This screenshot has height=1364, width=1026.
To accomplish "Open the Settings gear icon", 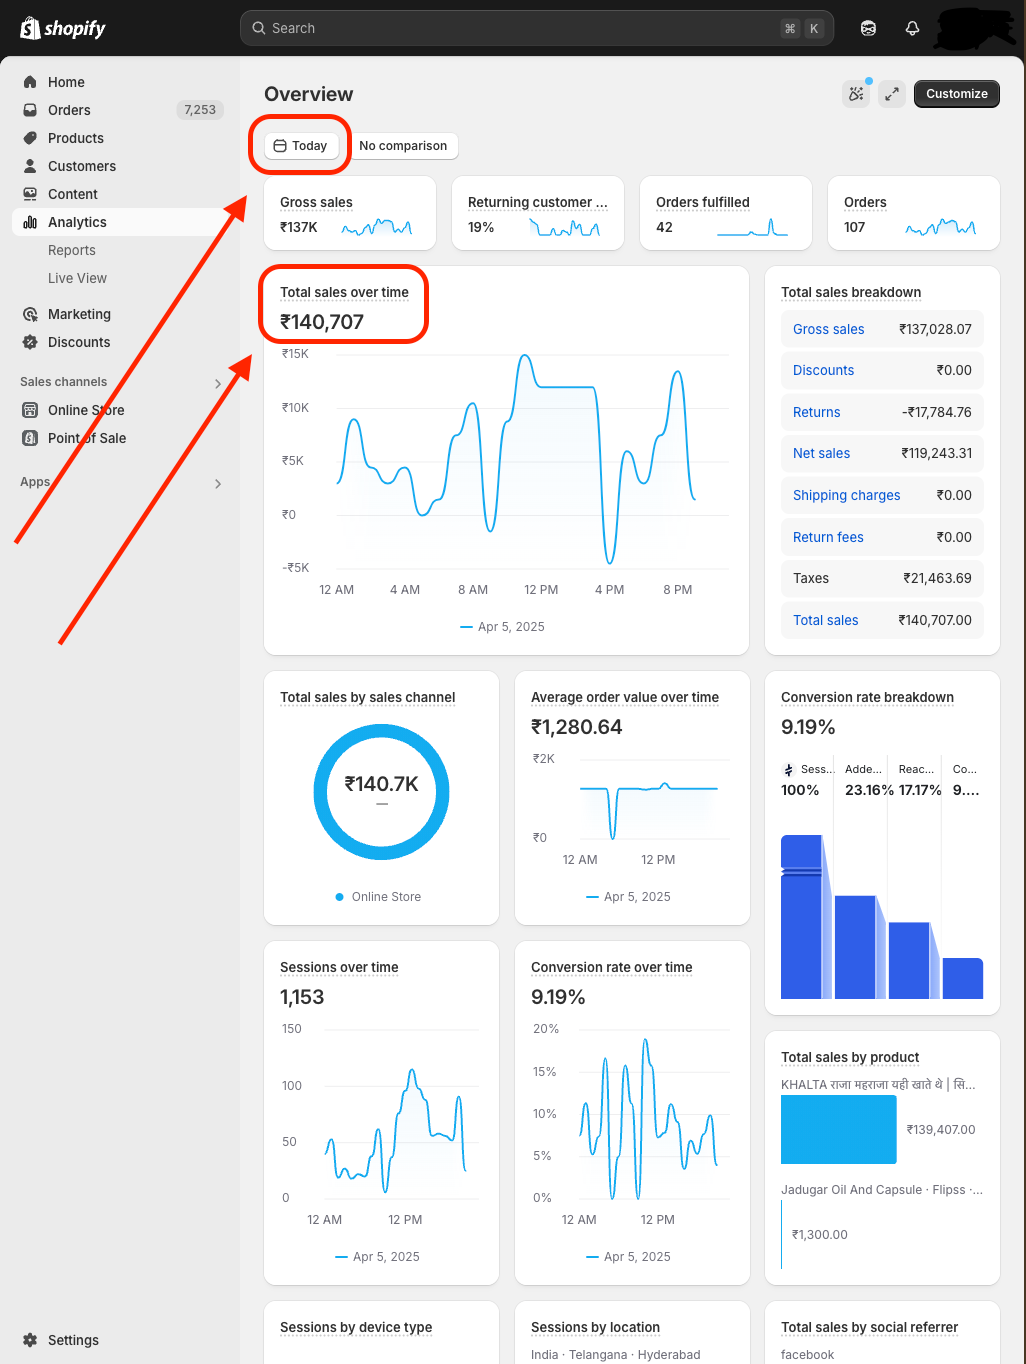I will [30, 1340].
